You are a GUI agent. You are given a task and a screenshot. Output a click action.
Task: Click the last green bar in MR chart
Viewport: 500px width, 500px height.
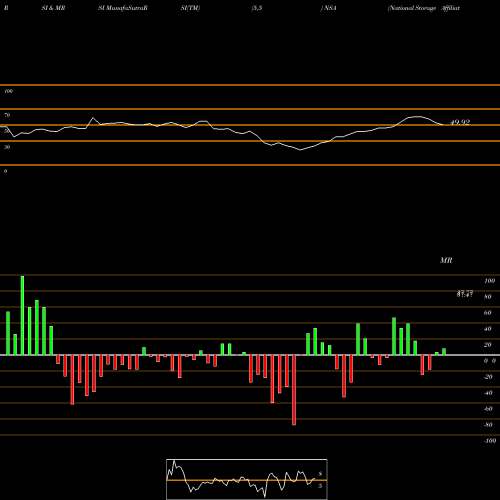pos(444,352)
